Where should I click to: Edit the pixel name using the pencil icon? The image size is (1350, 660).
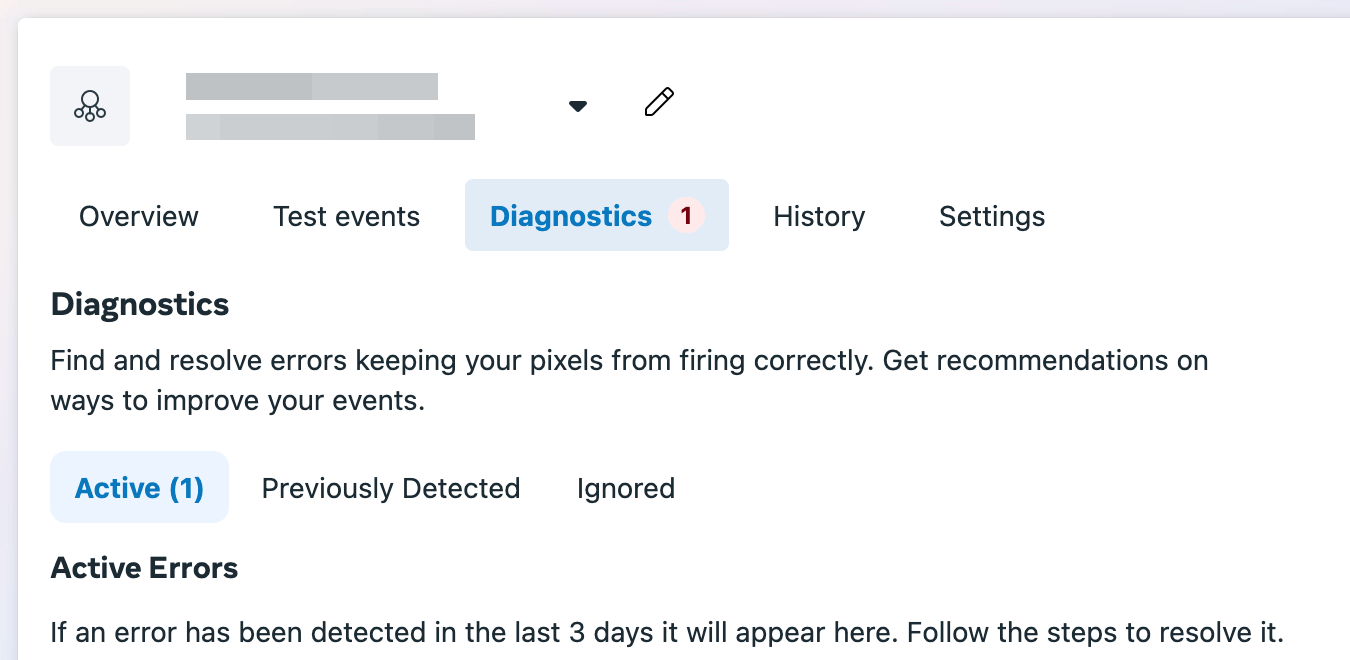658,102
